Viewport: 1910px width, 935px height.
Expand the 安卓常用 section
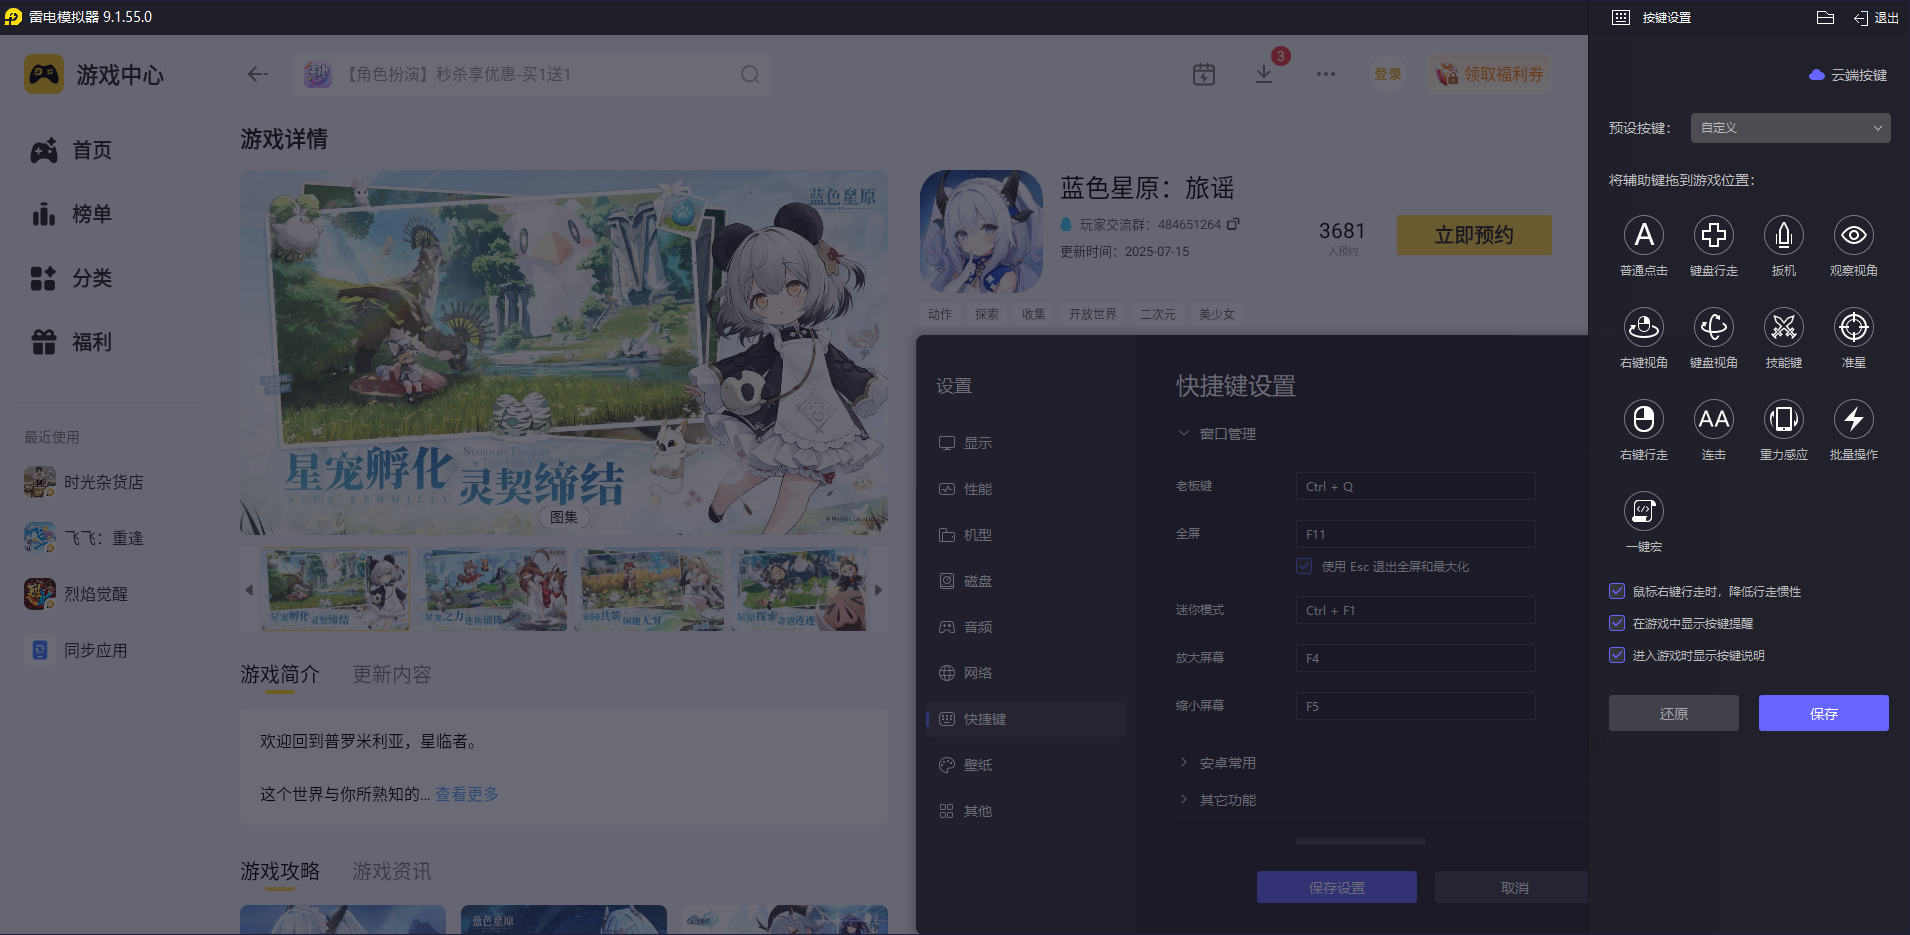1228,761
